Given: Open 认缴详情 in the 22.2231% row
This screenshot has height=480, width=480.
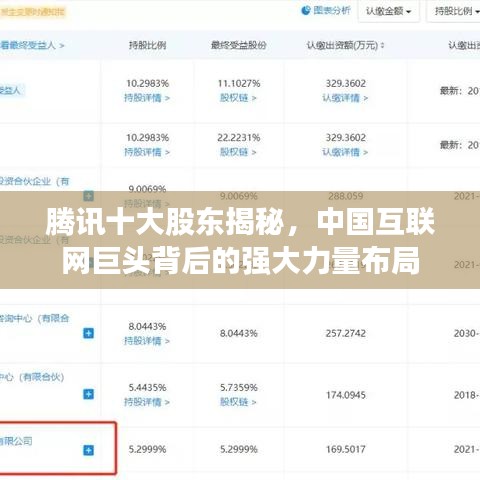Looking at the screenshot, I should (x=345, y=152).
